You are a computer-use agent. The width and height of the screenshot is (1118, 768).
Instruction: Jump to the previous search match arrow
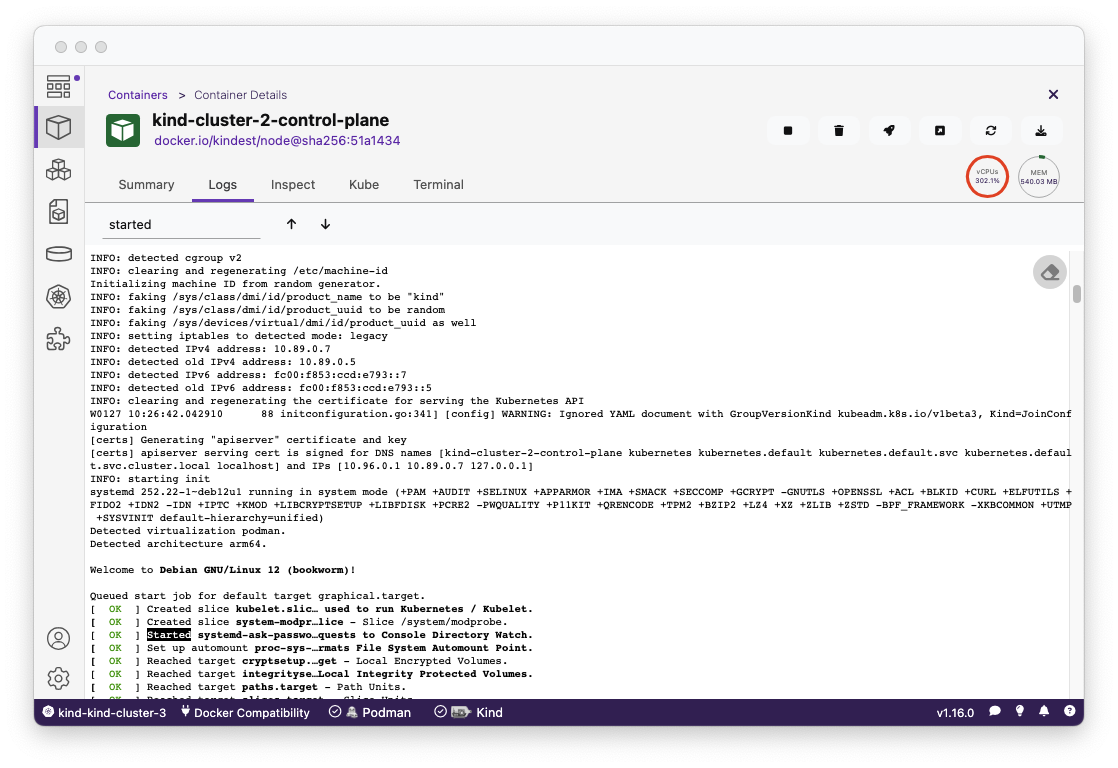[292, 225]
